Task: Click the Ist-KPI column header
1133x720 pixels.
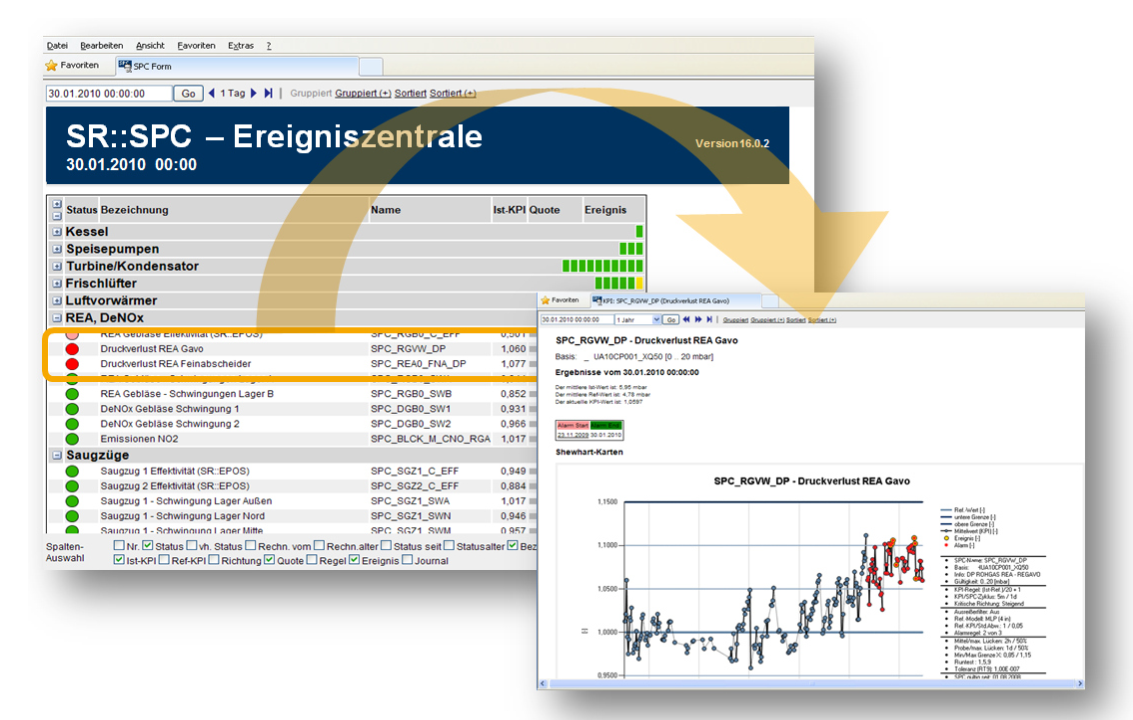Action: pyautogui.click(x=509, y=210)
